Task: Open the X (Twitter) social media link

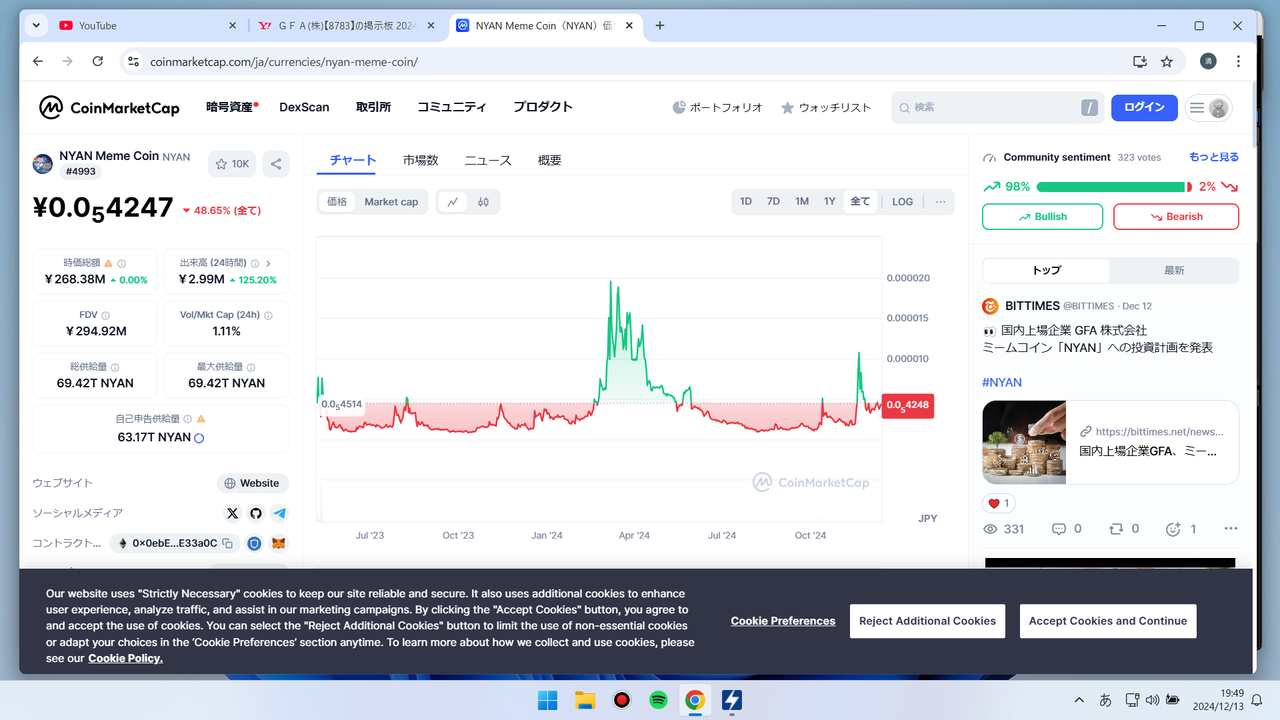Action: (x=232, y=513)
